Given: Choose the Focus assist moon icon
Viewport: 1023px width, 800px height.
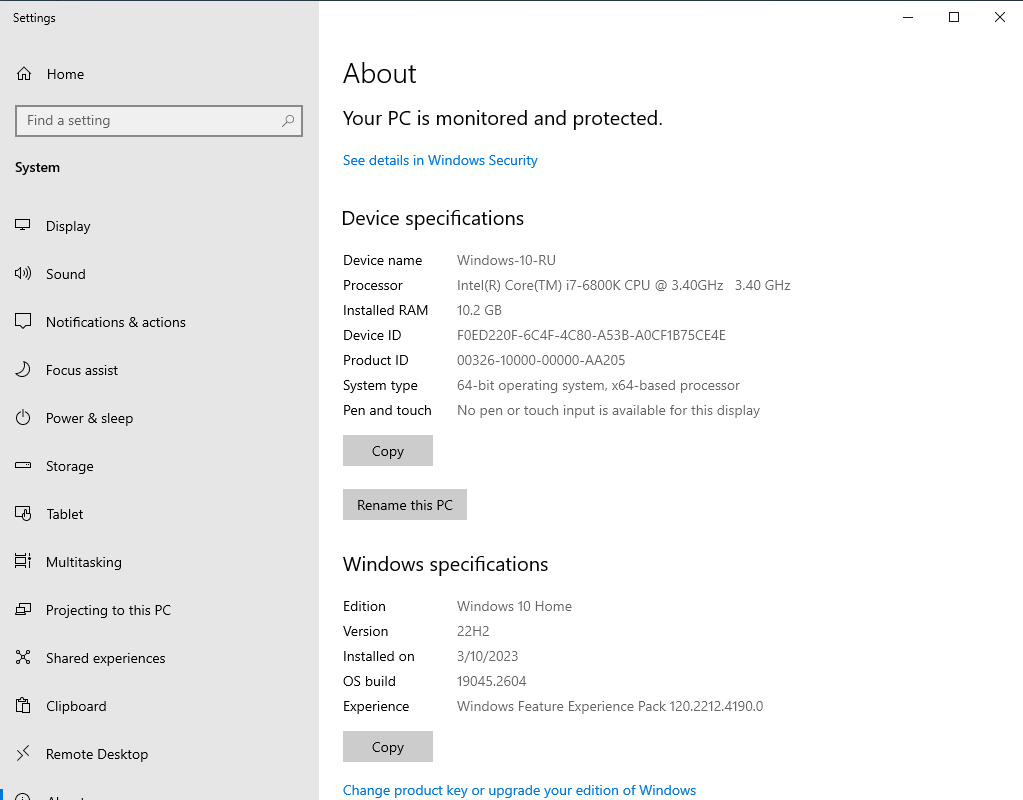Looking at the screenshot, I should tap(23, 370).
